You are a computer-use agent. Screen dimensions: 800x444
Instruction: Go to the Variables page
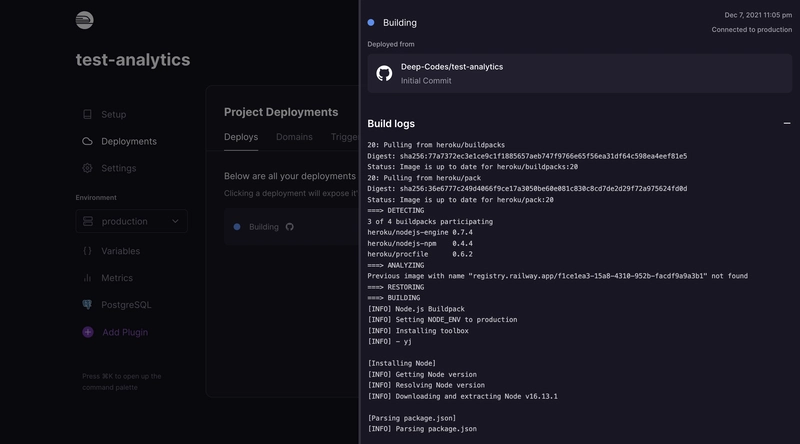pyautogui.click(x=120, y=251)
